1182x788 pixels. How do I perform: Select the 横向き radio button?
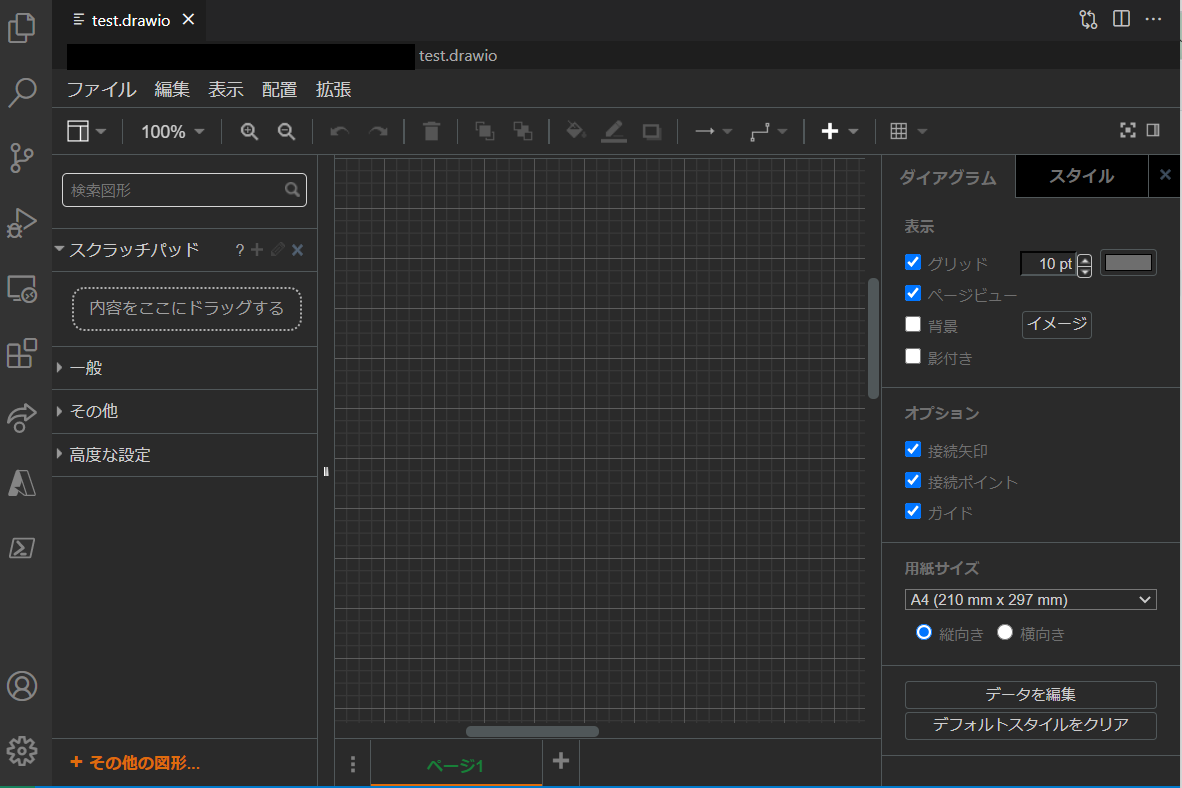[x=1004, y=632]
